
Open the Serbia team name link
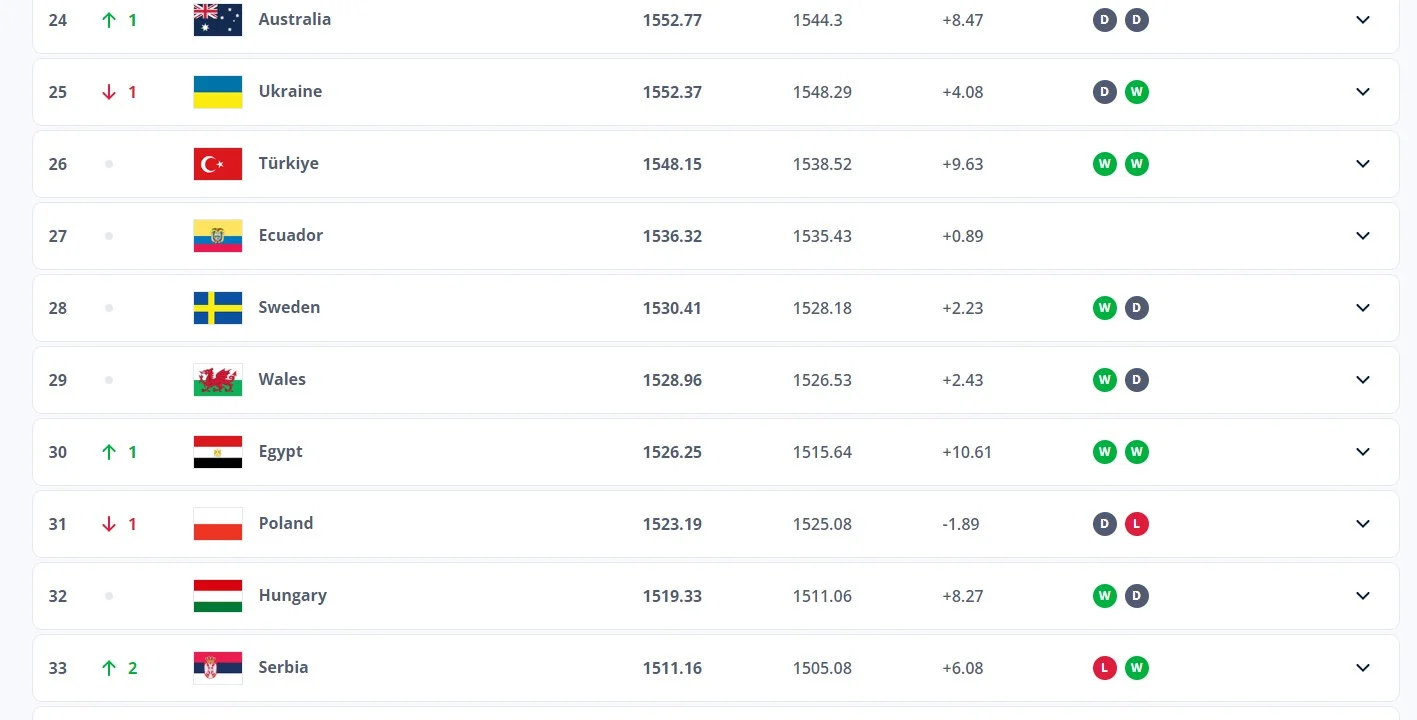click(x=283, y=667)
